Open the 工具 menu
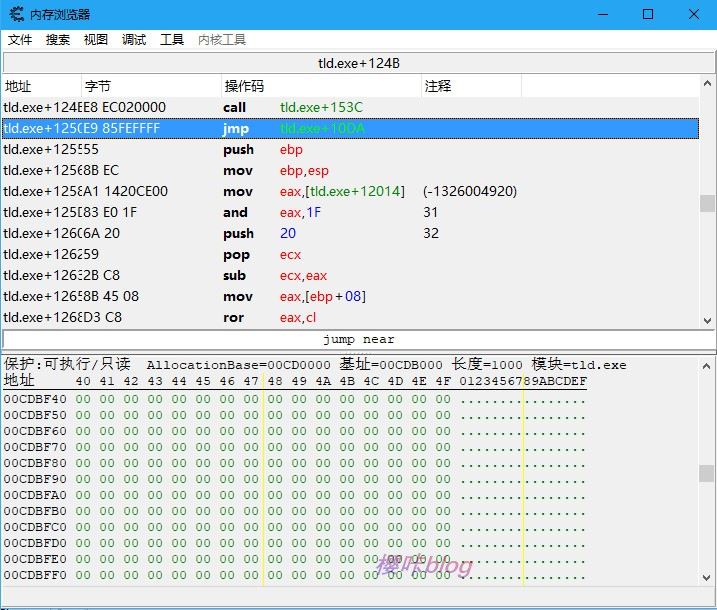Image resolution: width=717 pixels, height=610 pixels. [x=172, y=40]
